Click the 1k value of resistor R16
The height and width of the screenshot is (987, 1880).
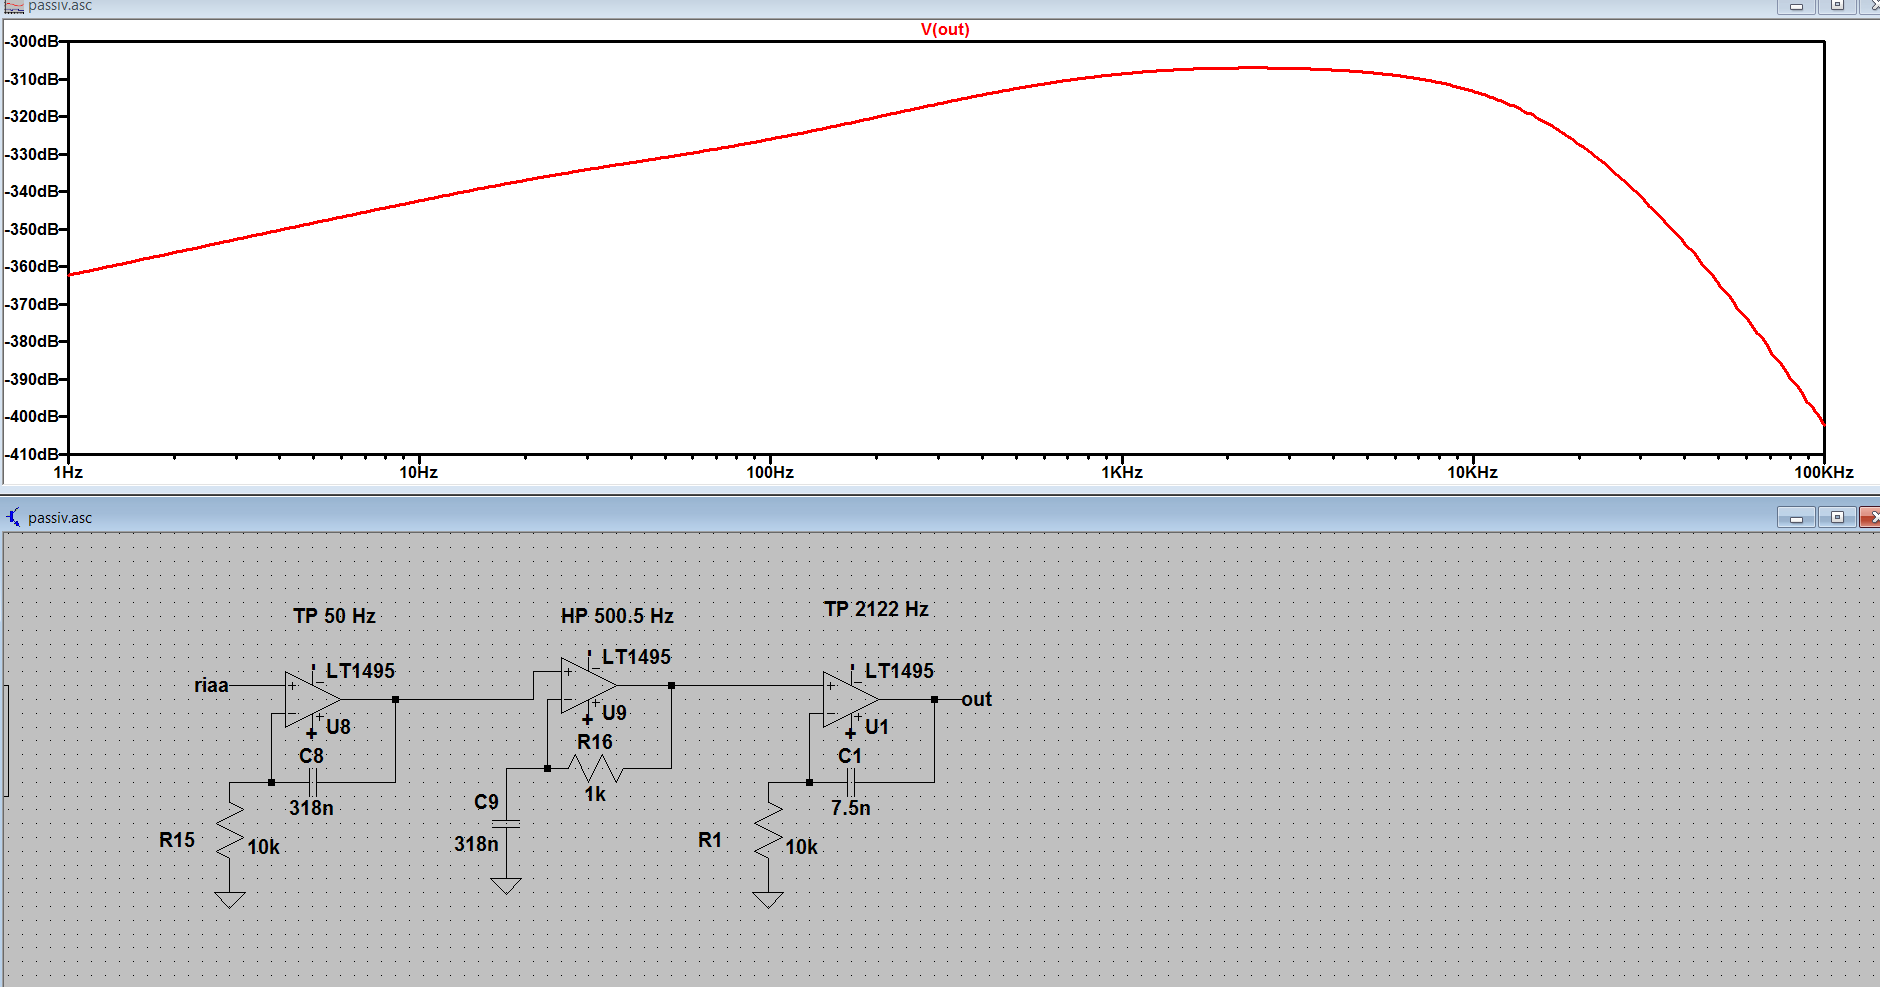click(x=596, y=794)
